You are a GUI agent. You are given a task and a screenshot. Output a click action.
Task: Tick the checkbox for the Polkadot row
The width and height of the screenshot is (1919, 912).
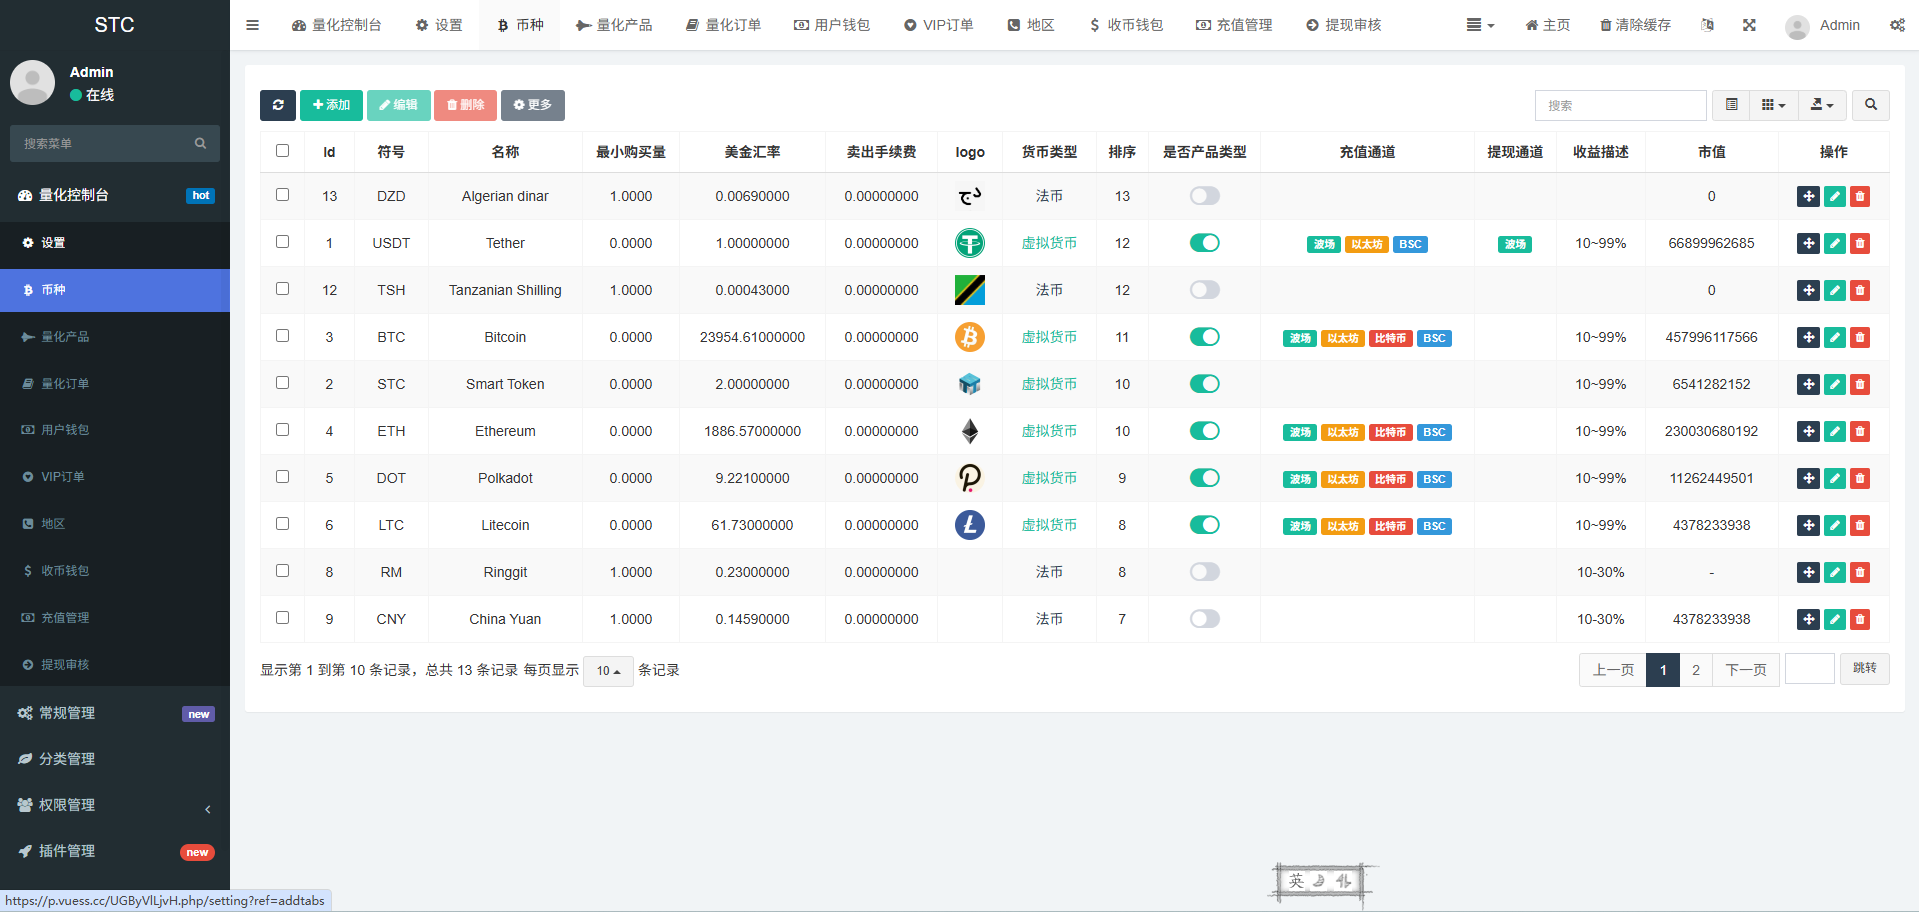pos(282,477)
